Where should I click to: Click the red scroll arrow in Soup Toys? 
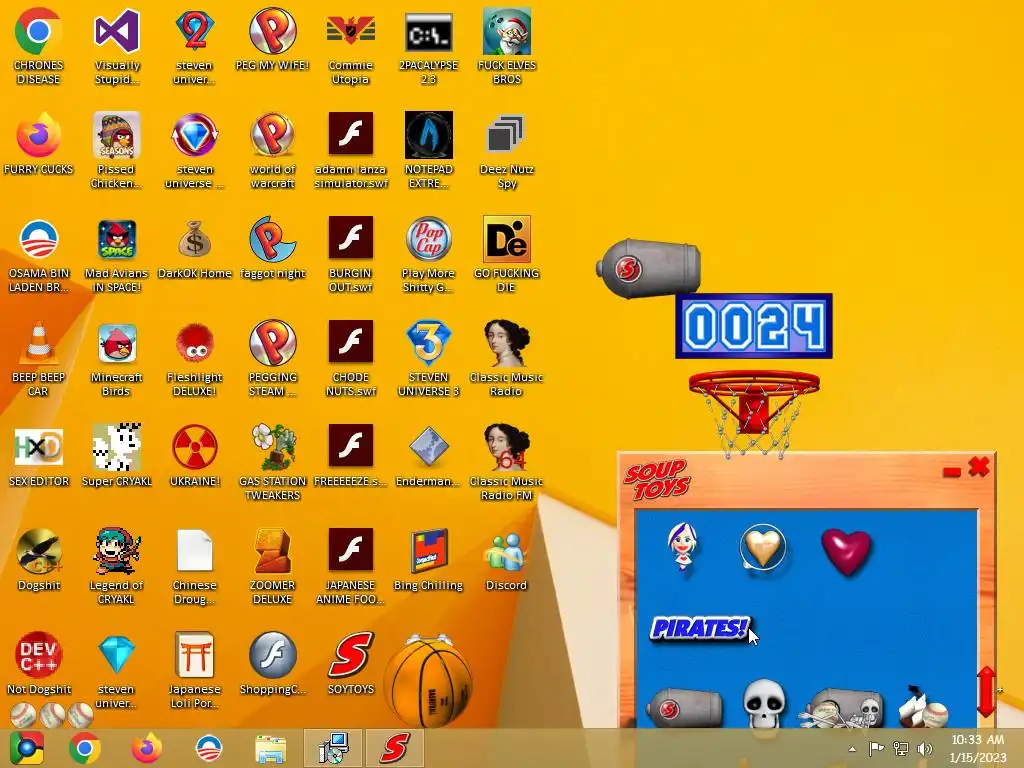point(986,691)
